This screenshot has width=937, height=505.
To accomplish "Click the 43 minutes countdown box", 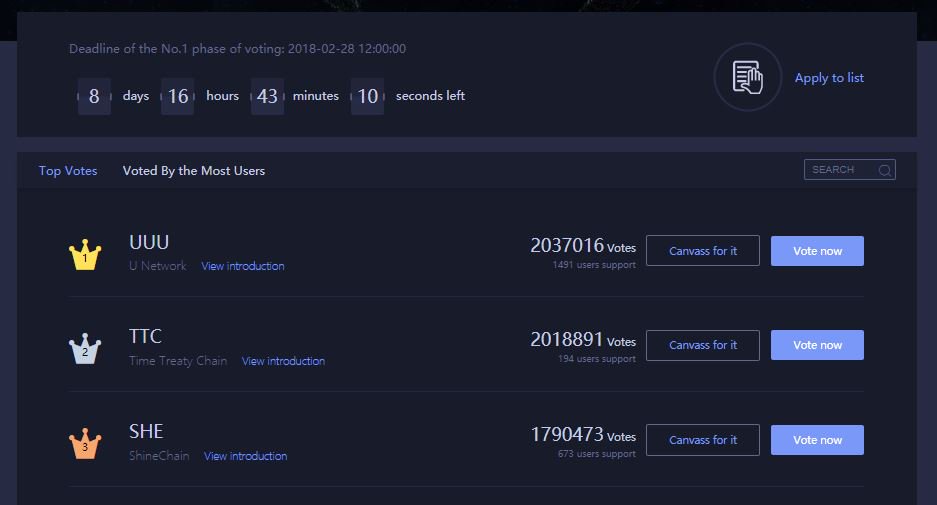I will [x=267, y=96].
